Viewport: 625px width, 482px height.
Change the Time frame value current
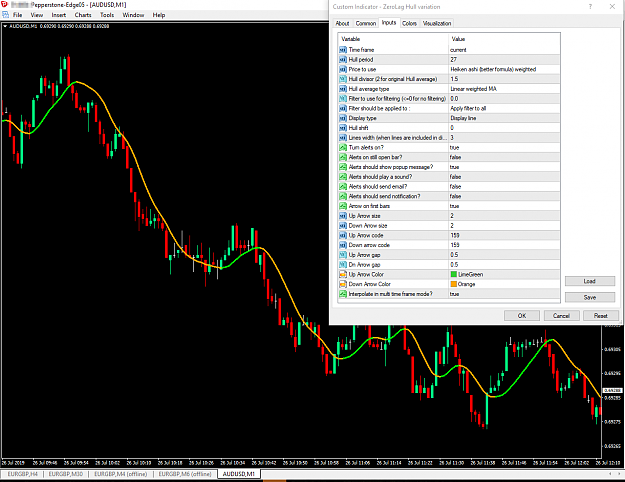504,50
